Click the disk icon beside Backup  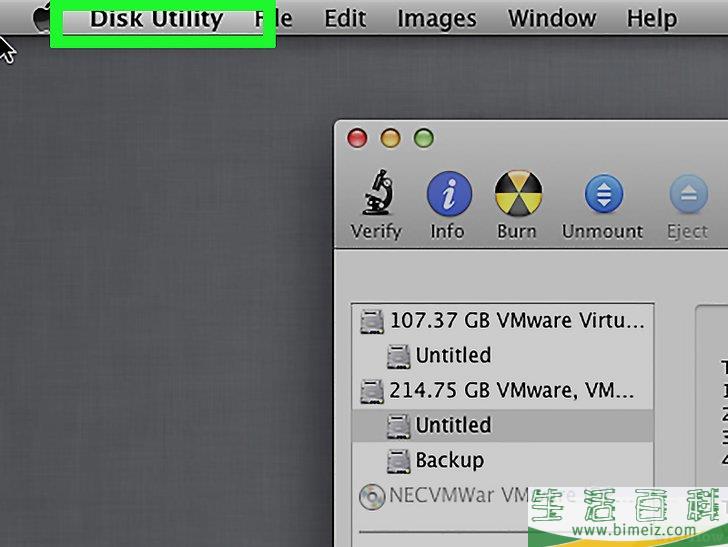point(398,461)
